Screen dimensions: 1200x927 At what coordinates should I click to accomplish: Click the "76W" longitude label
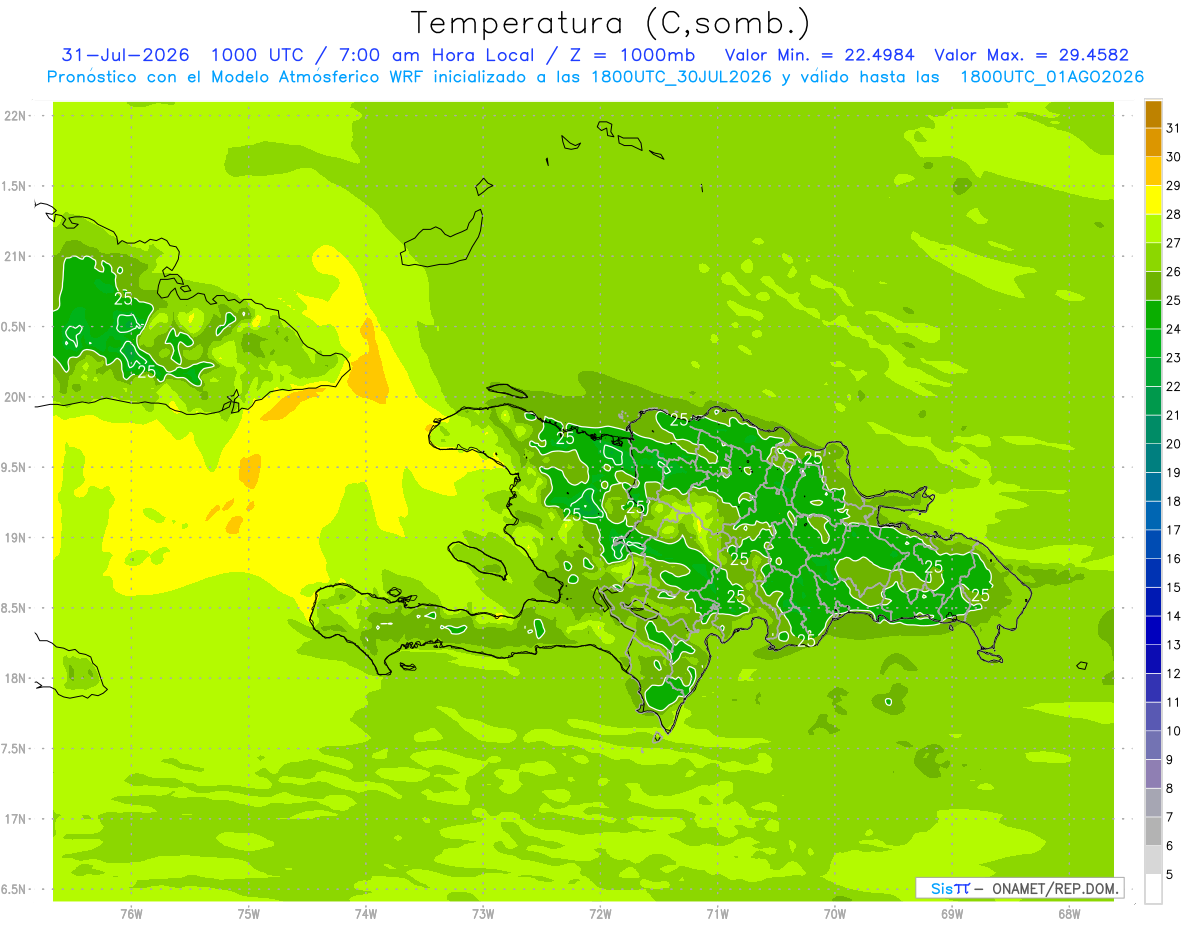tap(131, 915)
